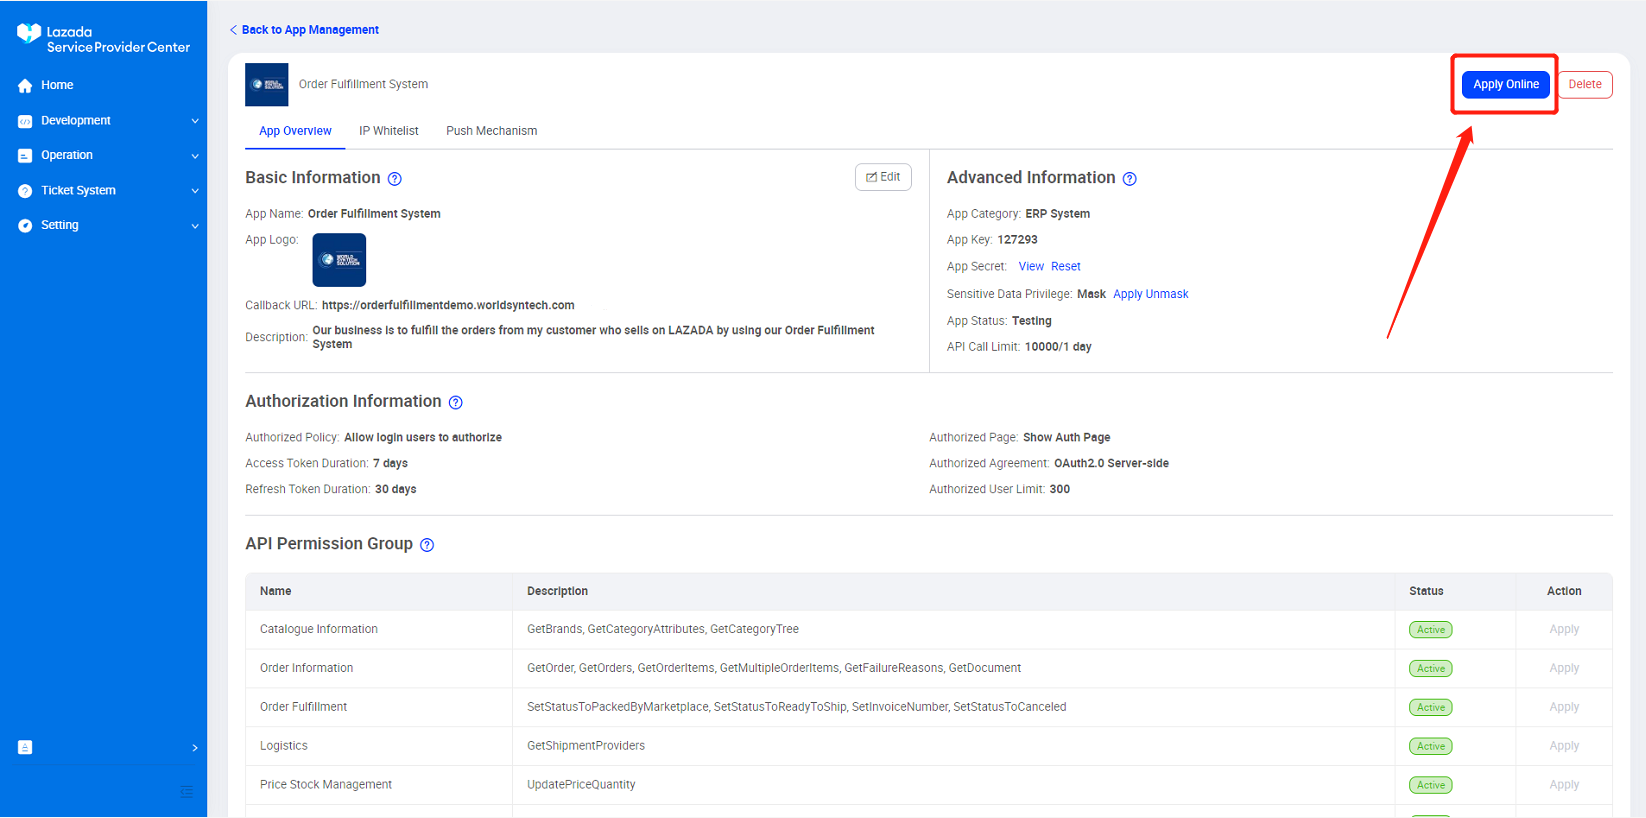Screen dimensions: 1646x818
Task: Expand the Ticket System menu chevron
Action: click(x=195, y=191)
